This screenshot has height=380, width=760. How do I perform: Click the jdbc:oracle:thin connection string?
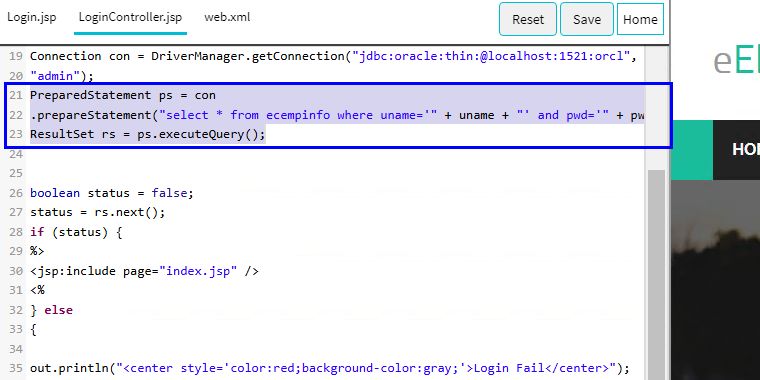[491, 56]
